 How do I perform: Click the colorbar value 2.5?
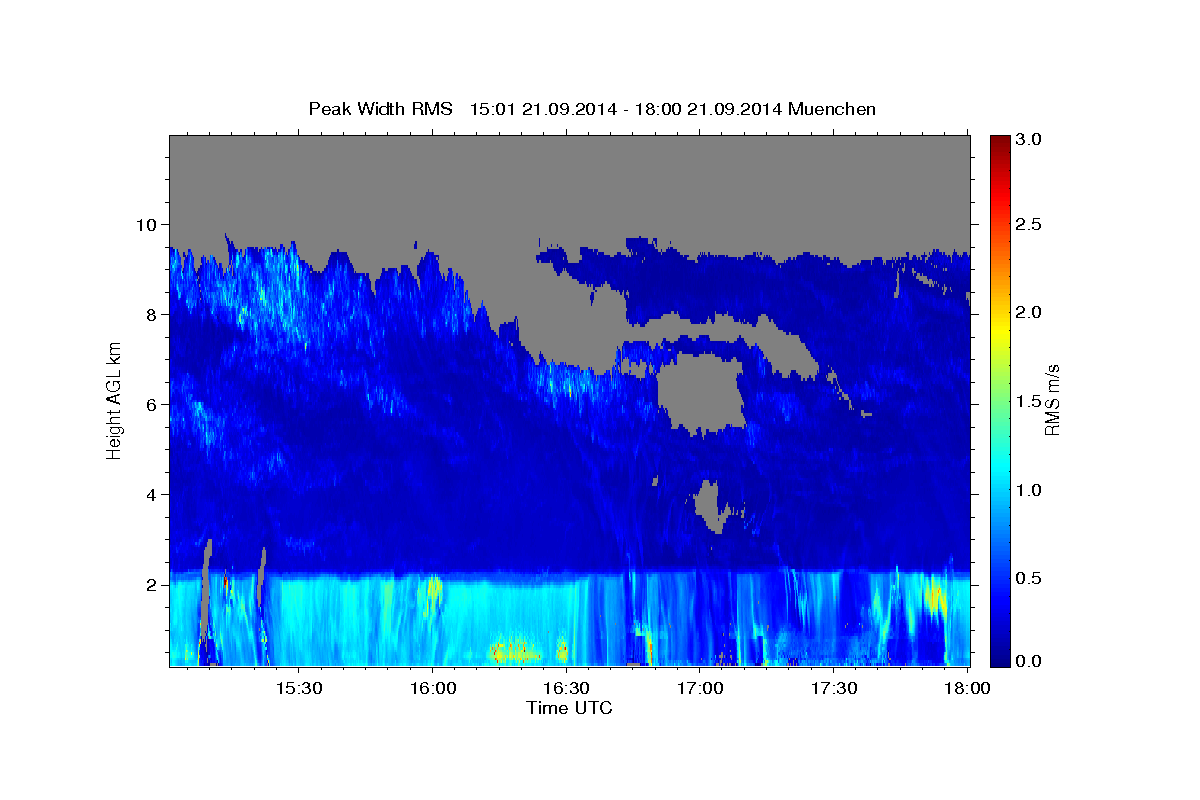click(1029, 224)
